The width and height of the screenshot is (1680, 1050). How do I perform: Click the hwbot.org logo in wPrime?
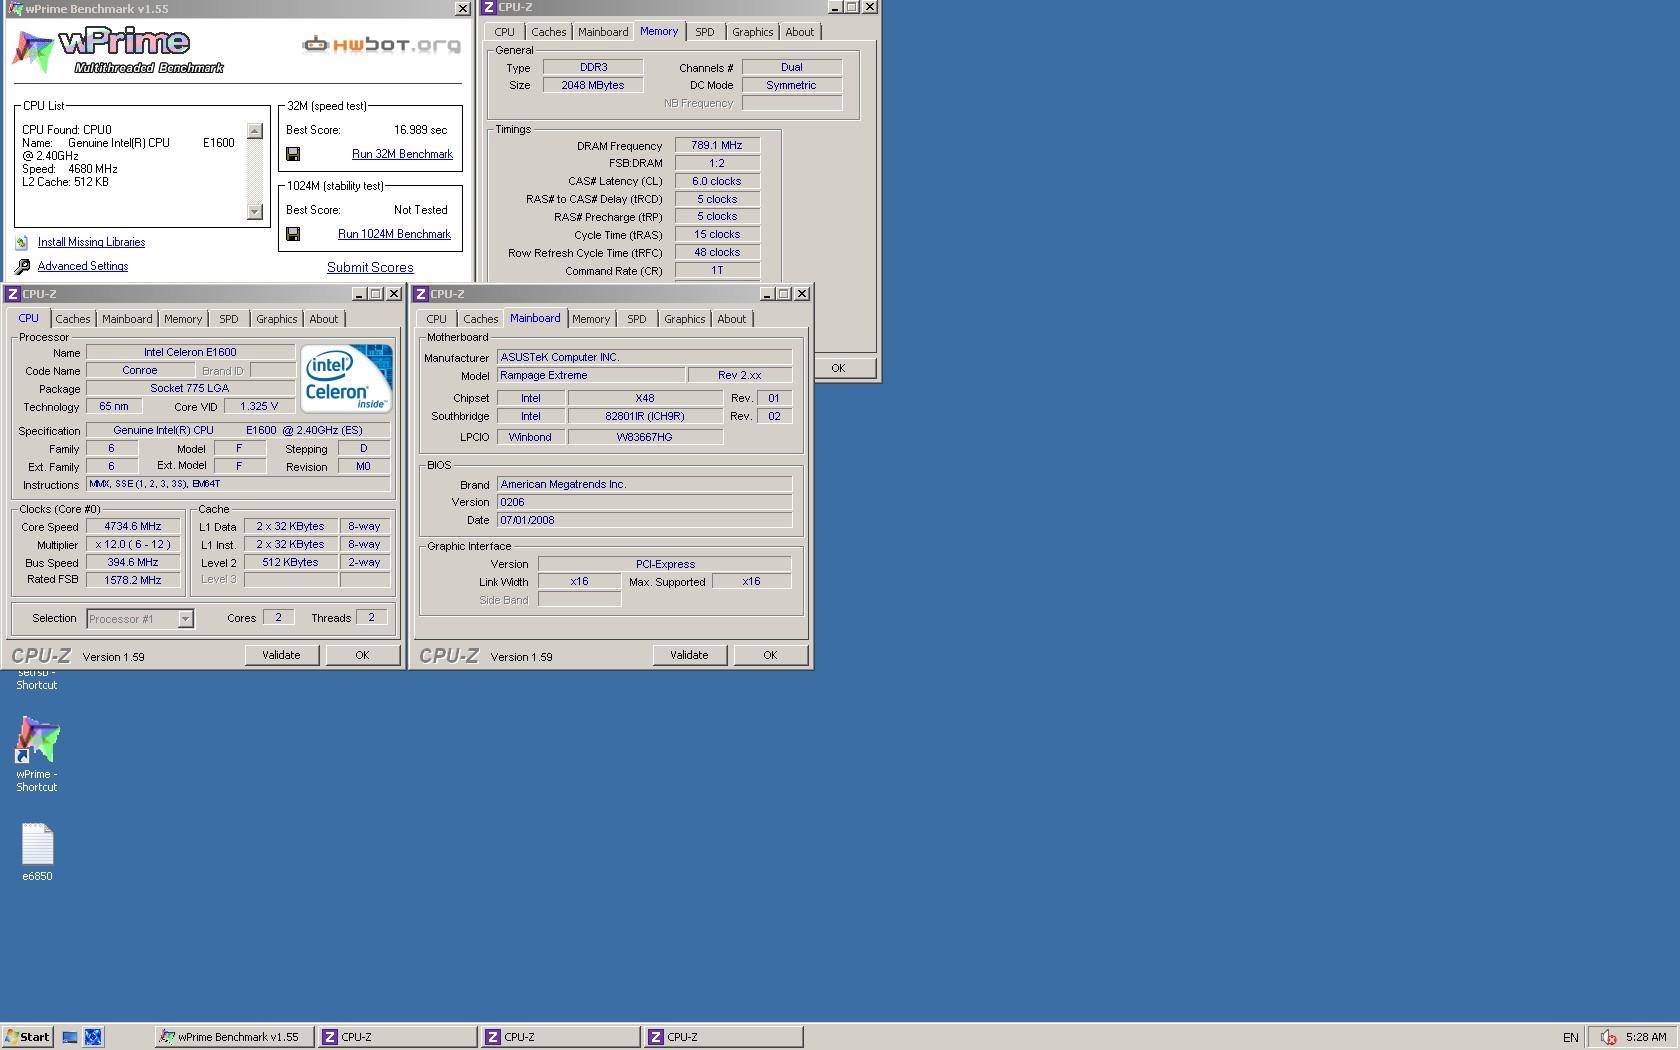click(x=381, y=45)
